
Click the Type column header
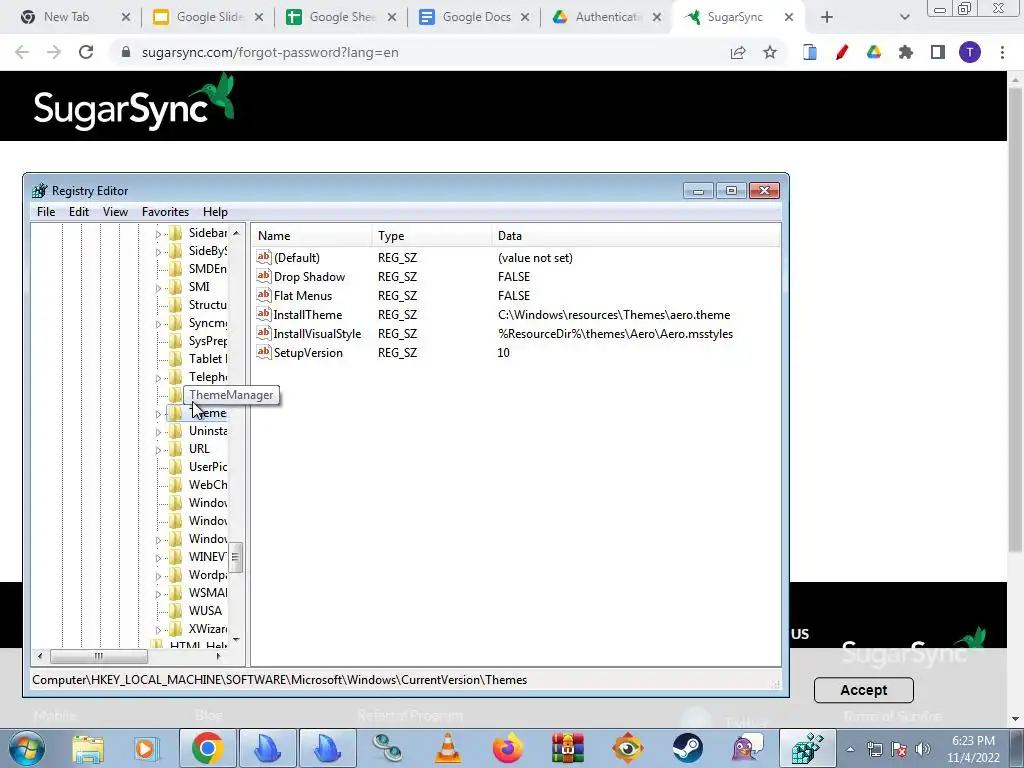point(432,236)
